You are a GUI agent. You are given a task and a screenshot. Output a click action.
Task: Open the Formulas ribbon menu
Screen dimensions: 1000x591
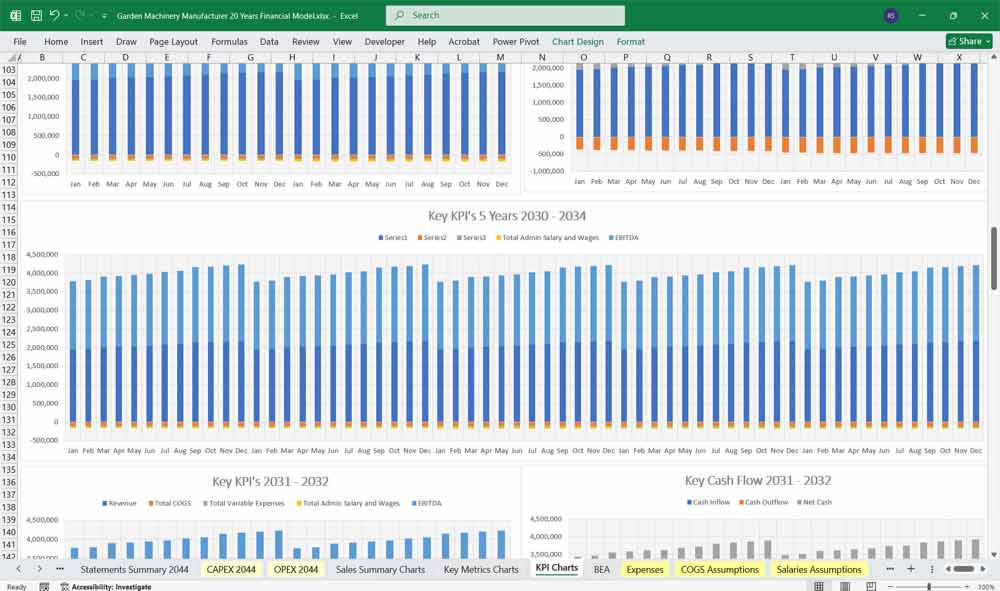point(229,41)
